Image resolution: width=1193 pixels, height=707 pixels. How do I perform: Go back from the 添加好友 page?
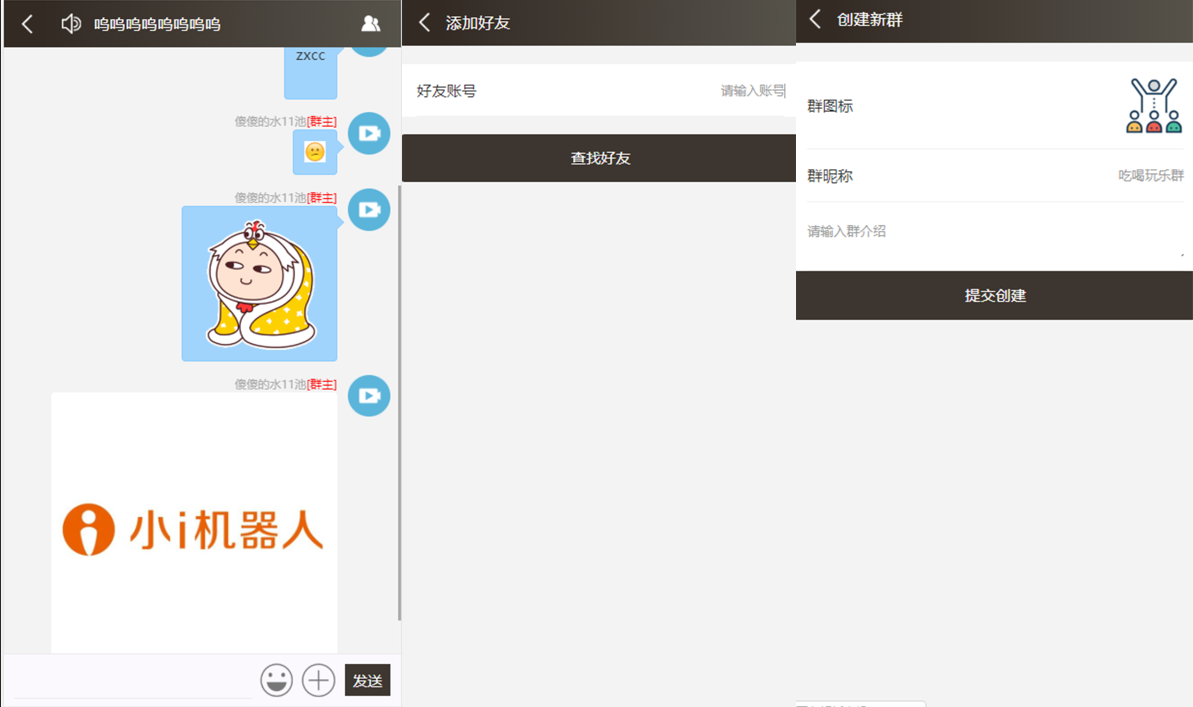coord(420,20)
